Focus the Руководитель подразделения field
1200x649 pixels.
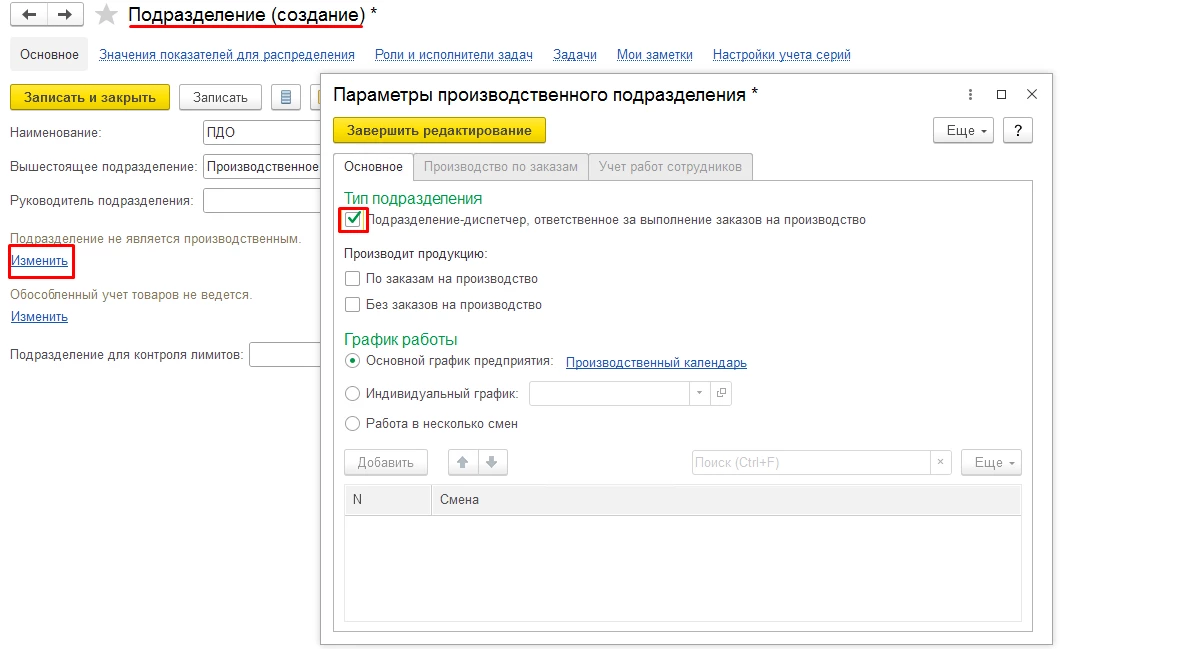[262, 201]
